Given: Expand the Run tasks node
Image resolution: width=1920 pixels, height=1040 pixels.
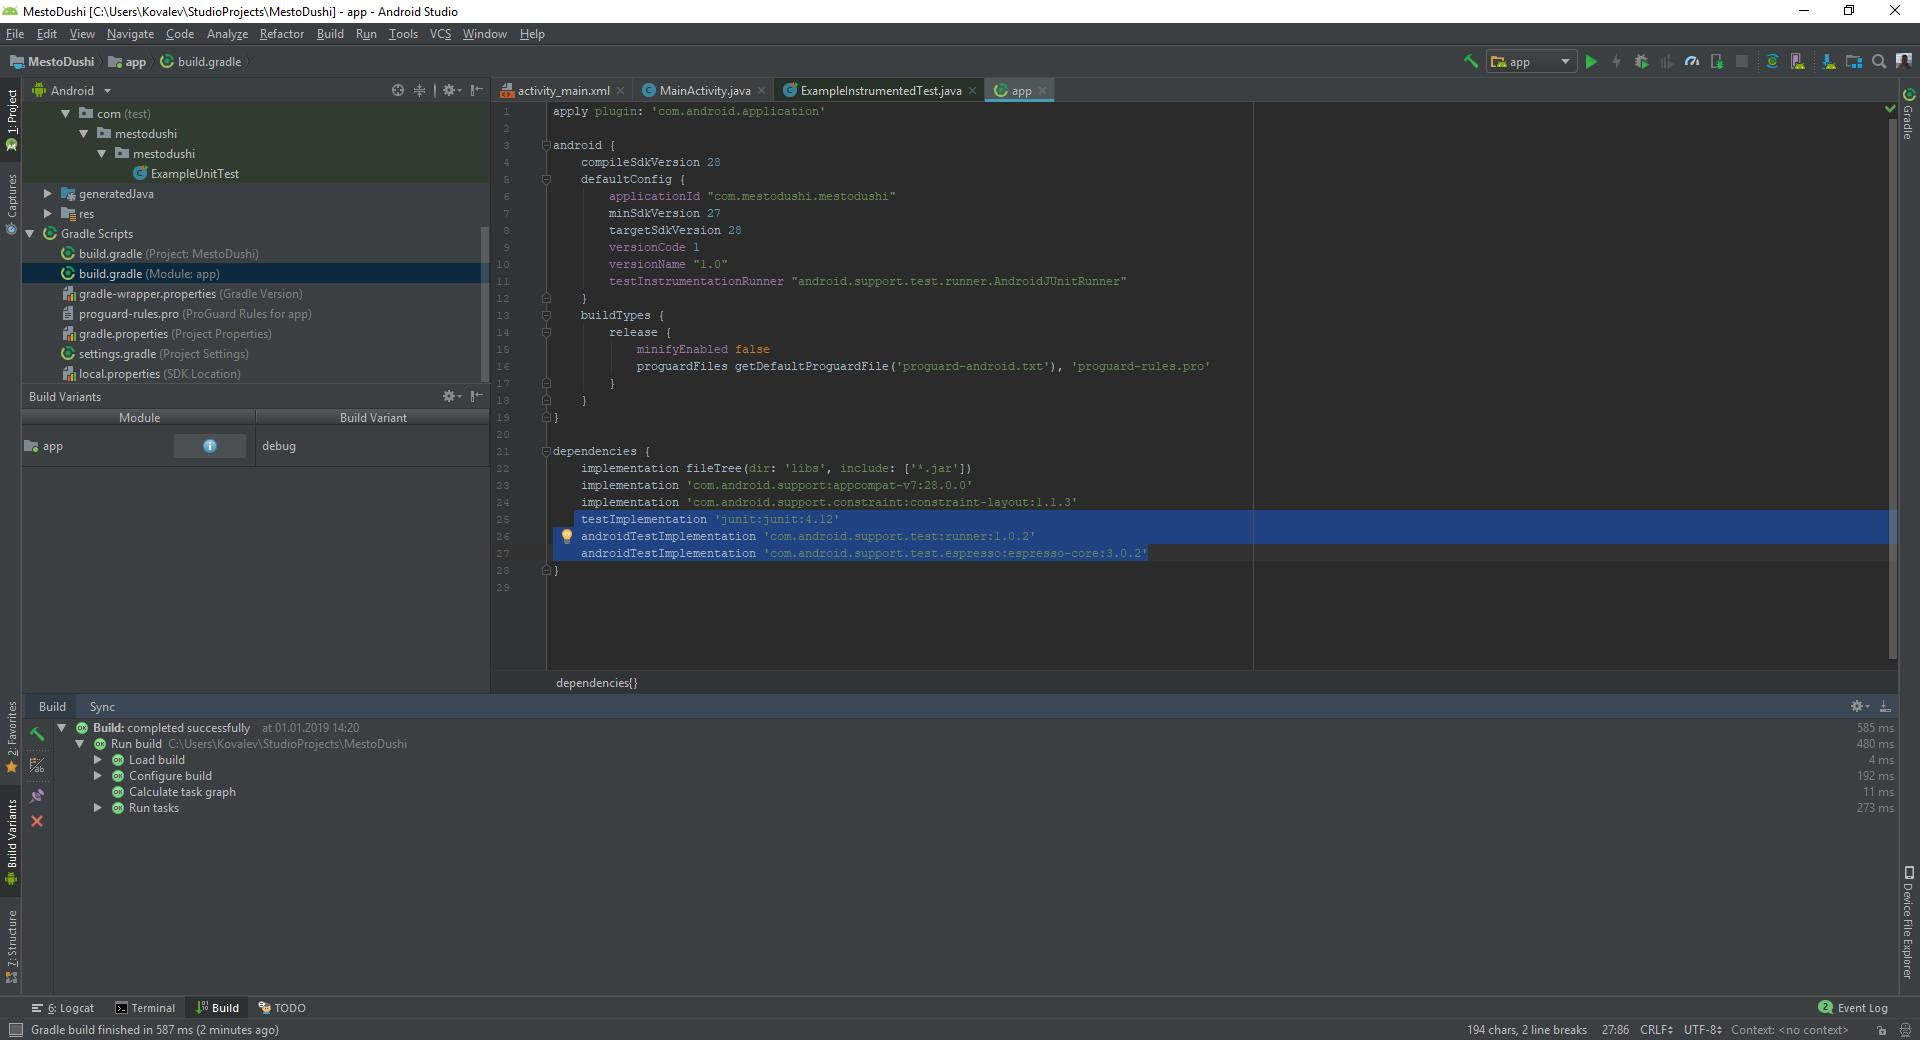Looking at the screenshot, I should tap(98, 808).
